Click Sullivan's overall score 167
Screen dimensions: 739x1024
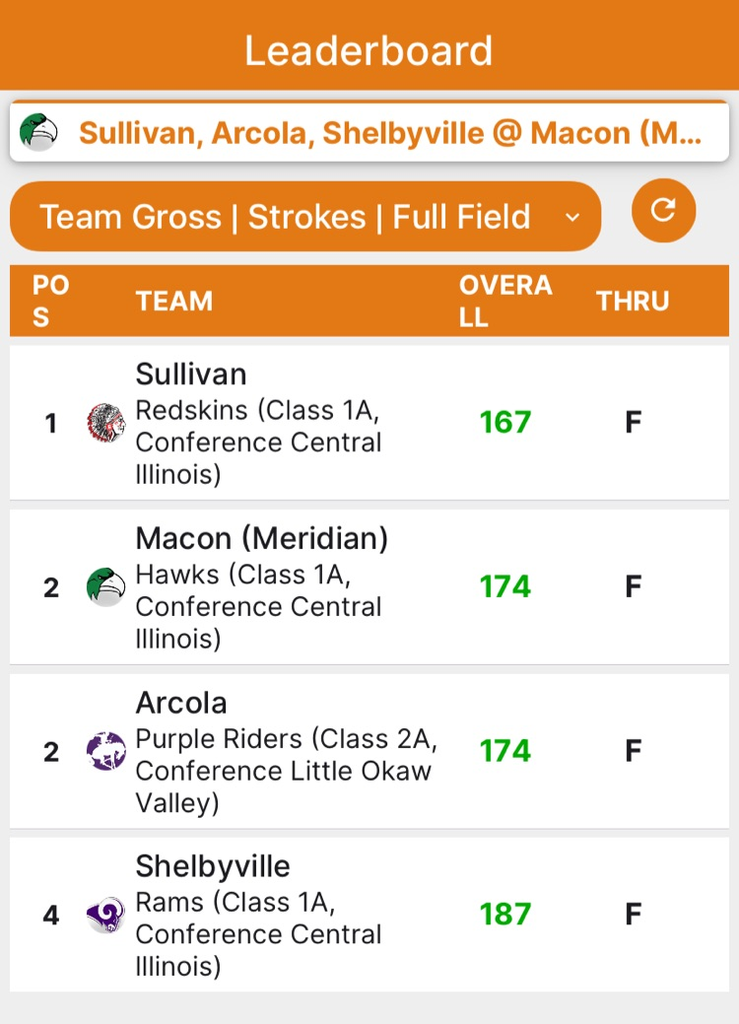tap(505, 422)
